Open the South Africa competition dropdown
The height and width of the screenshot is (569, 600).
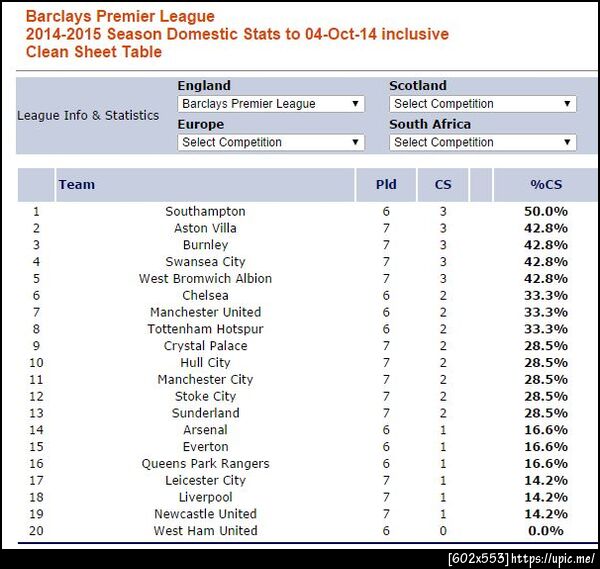coord(483,142)
